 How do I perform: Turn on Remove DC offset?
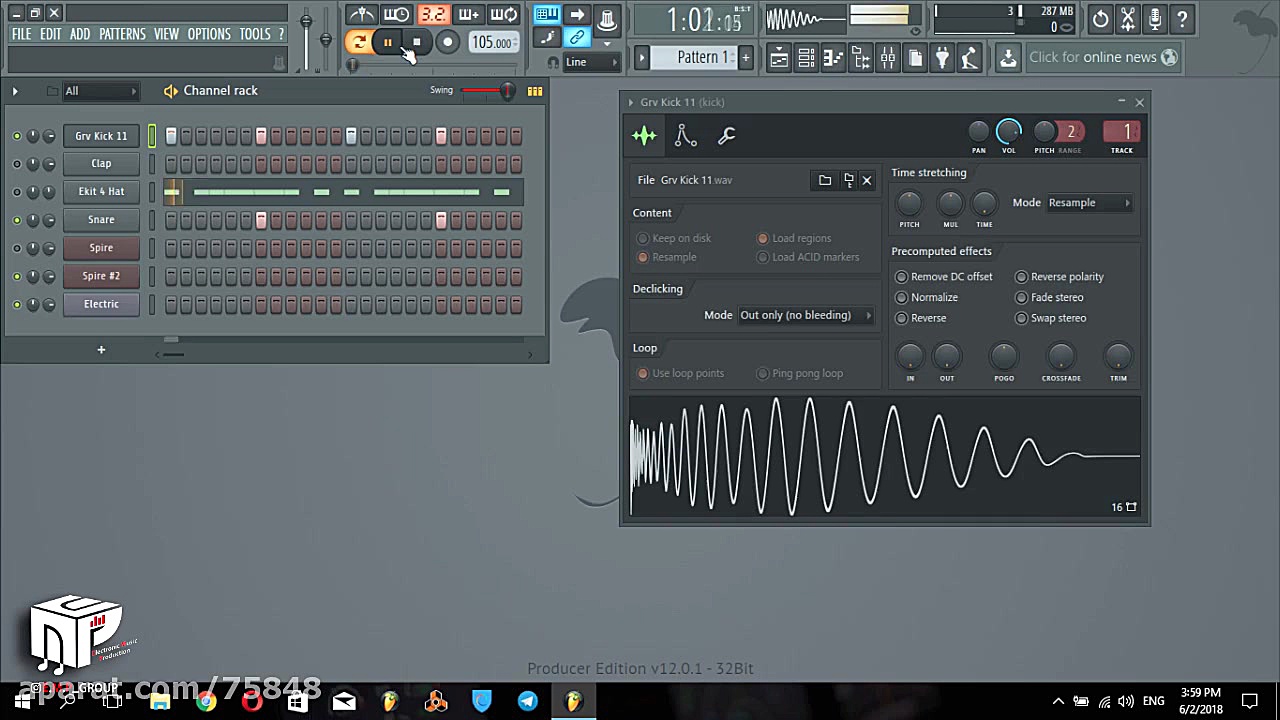[902, 277]
